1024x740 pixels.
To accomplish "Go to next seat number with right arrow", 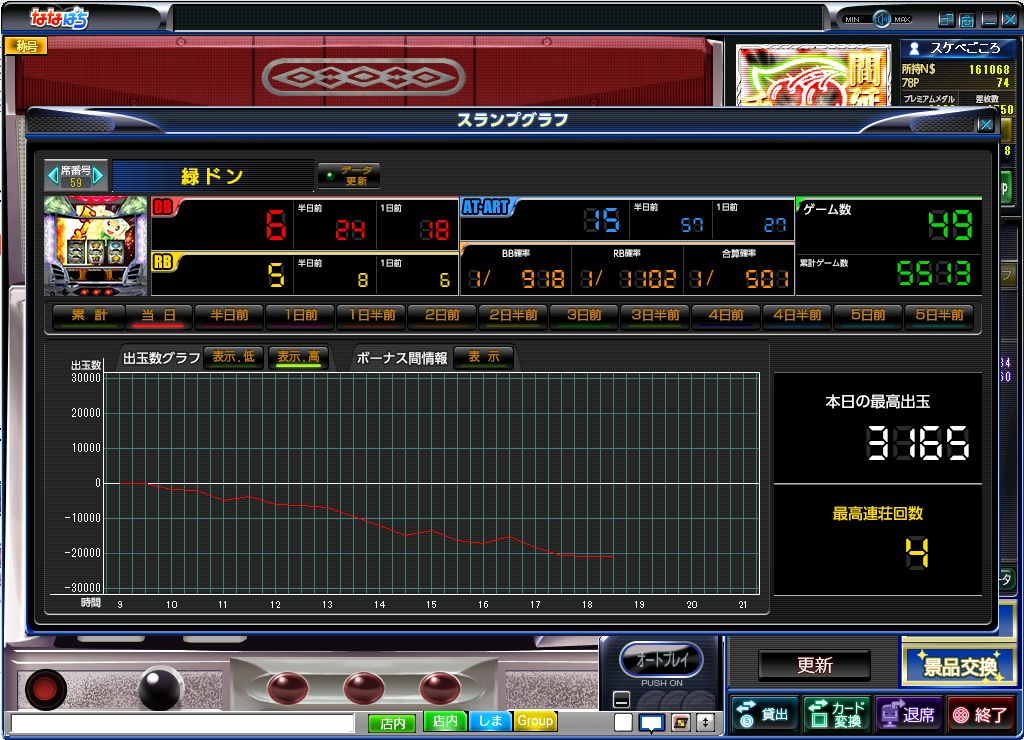I will 99,176.
